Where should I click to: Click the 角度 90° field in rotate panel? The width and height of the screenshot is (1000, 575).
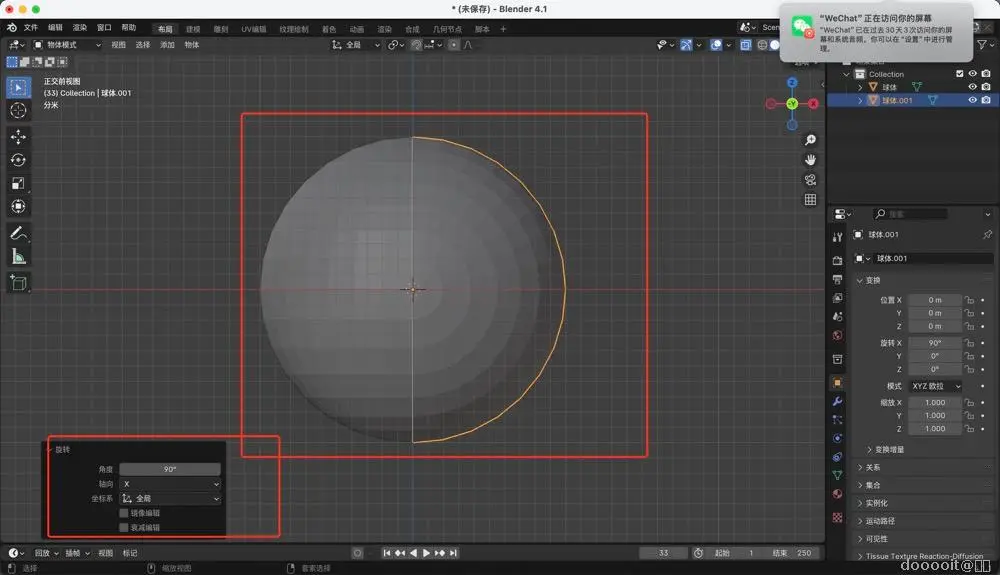169,469
